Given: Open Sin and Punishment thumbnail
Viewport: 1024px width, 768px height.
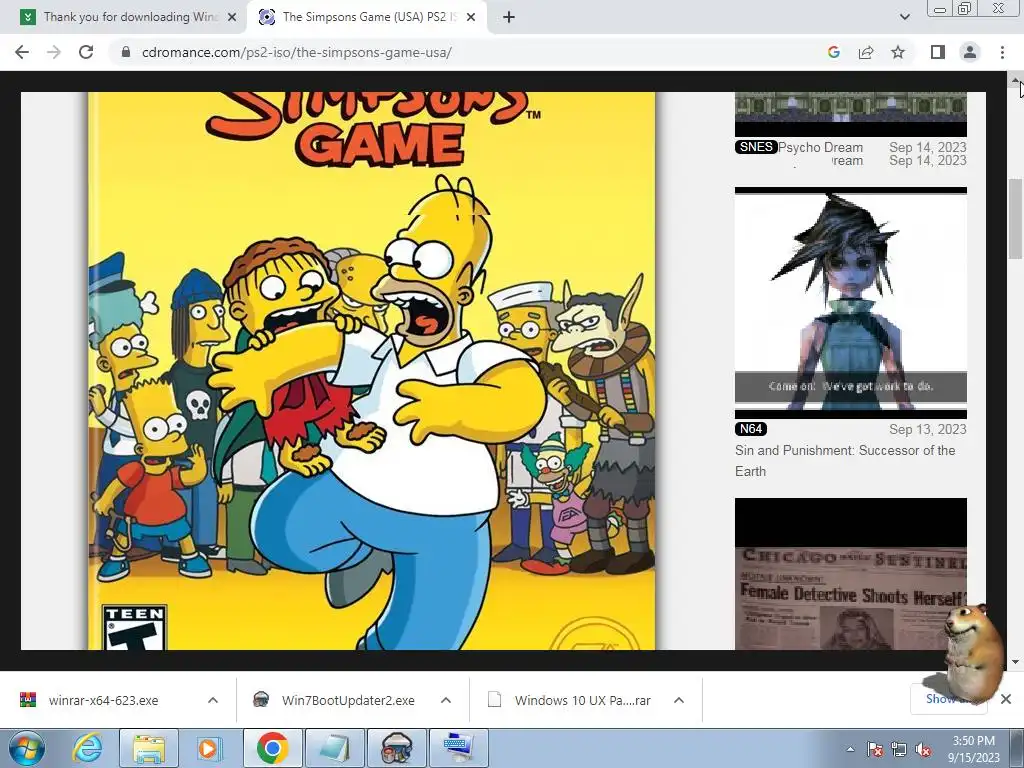Looking at the screenshot, I should click(x=850, y=303).
